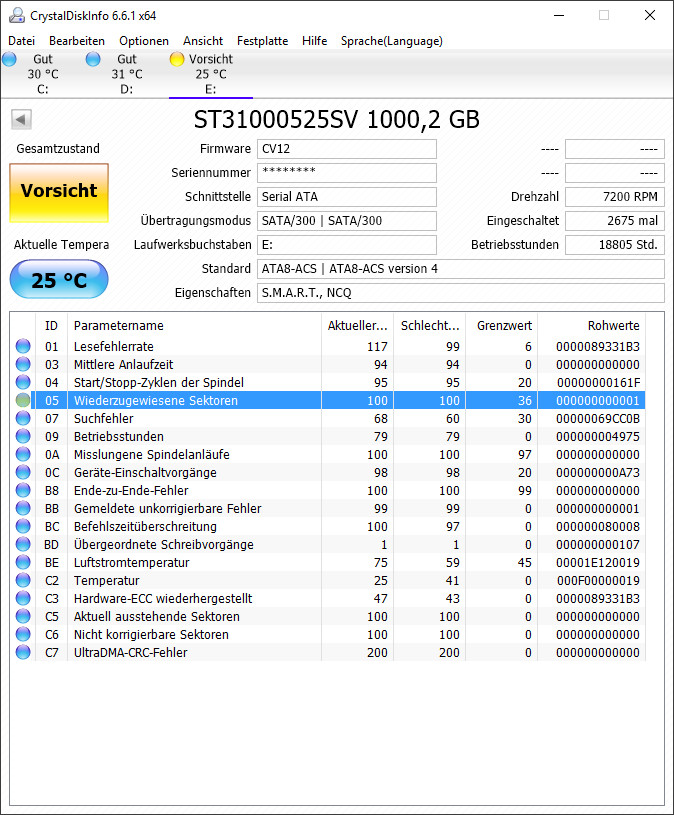This screenshot has width=674, height=815.
Task: Select the yellow Vorsicht orb for drive E:
Action: coord(177,59)
